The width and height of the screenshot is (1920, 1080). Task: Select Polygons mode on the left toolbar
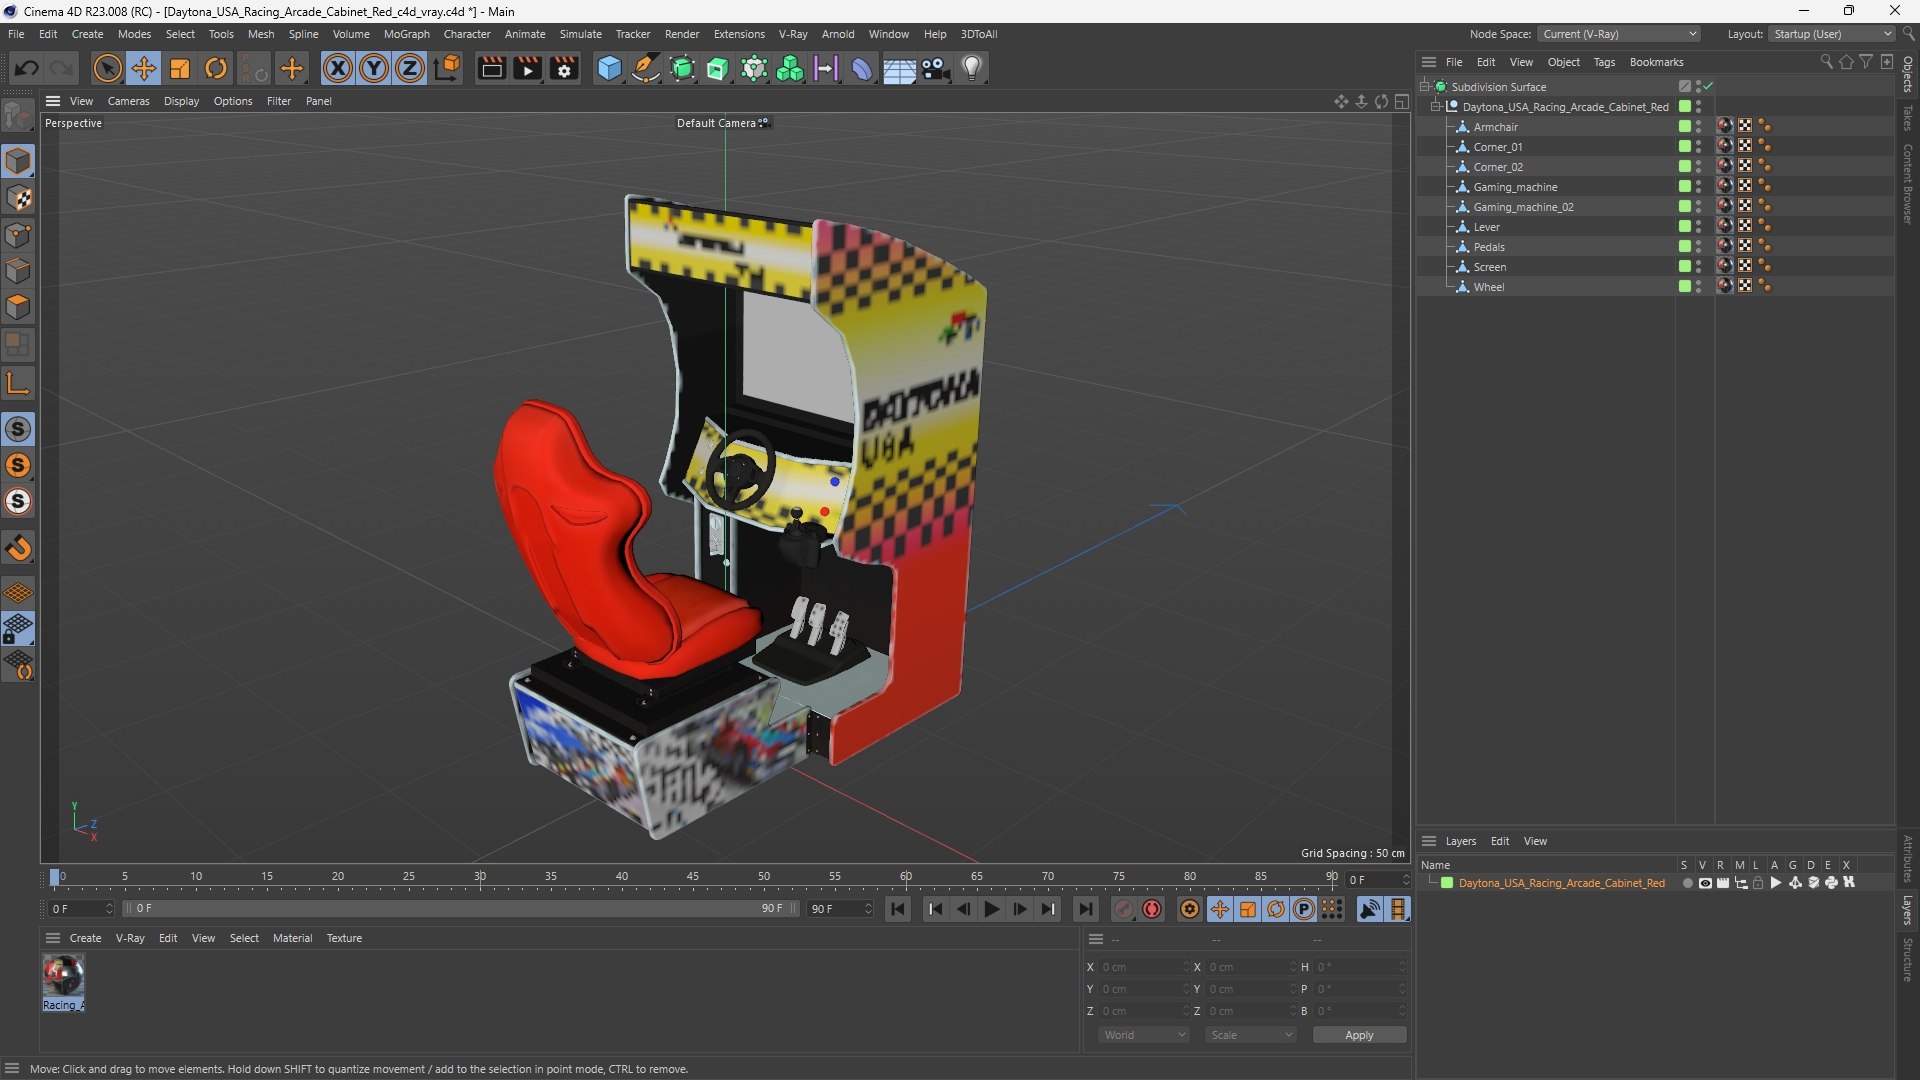18,307
